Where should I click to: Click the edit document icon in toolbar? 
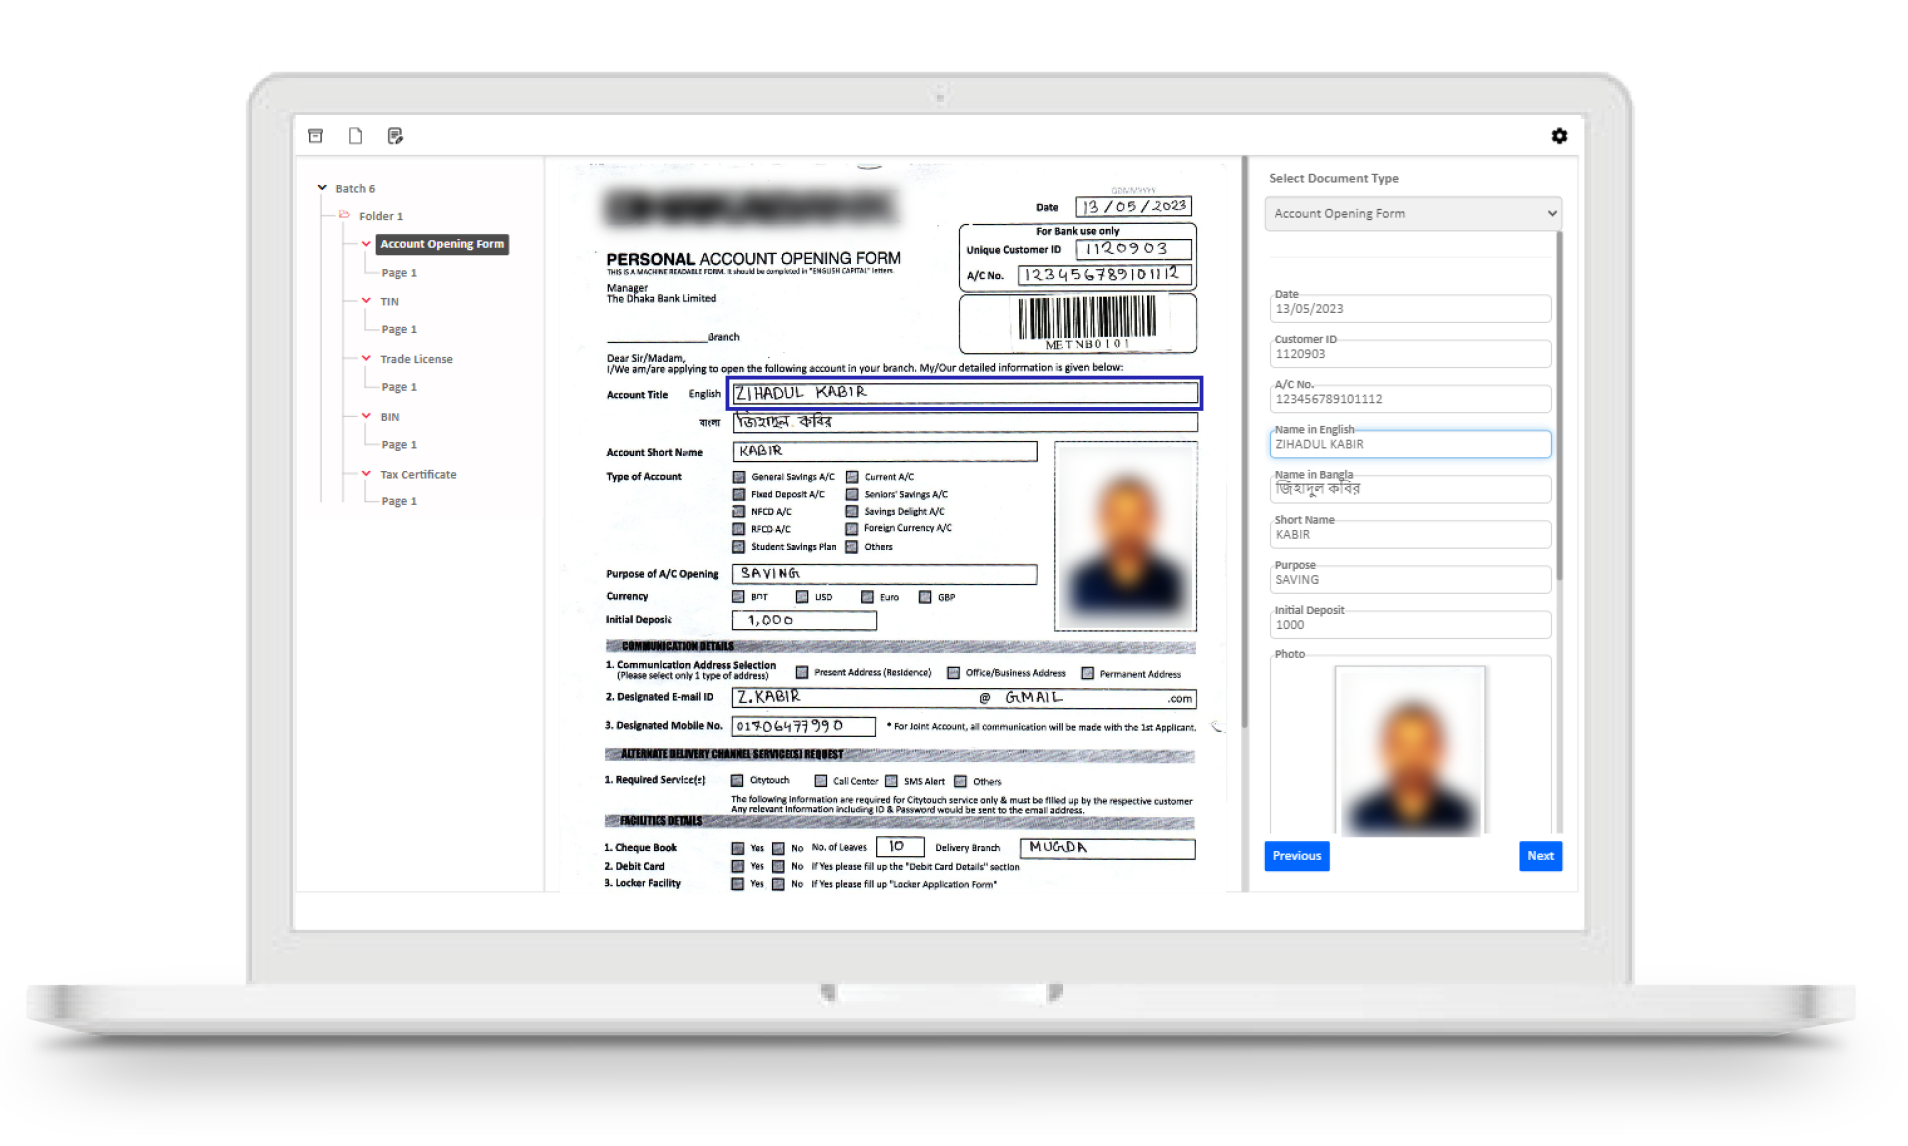click(395, 136)
